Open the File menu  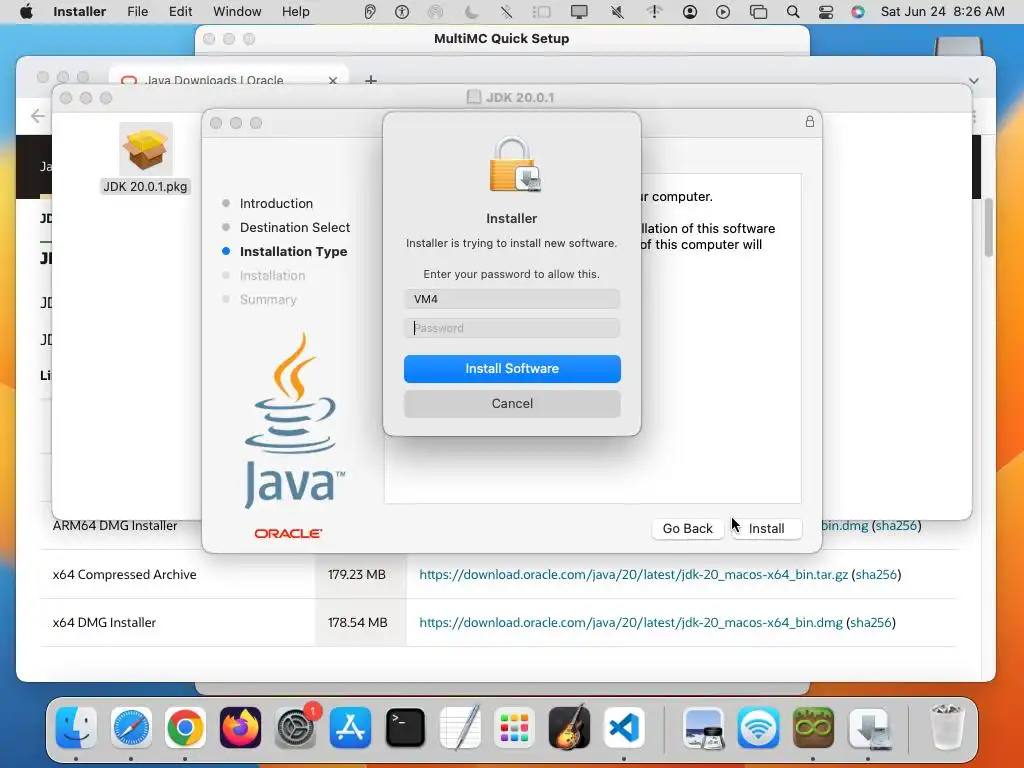137,12
